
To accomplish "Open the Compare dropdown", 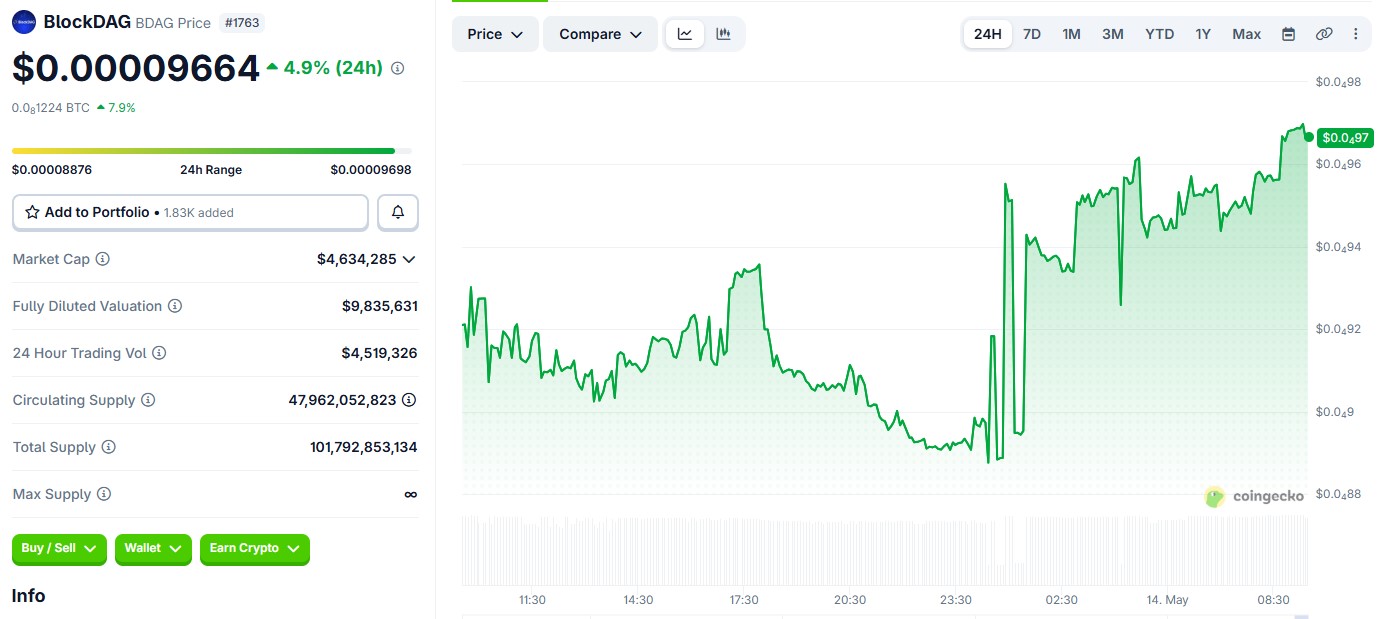I will pyautogui.click(x=600, y=34).
